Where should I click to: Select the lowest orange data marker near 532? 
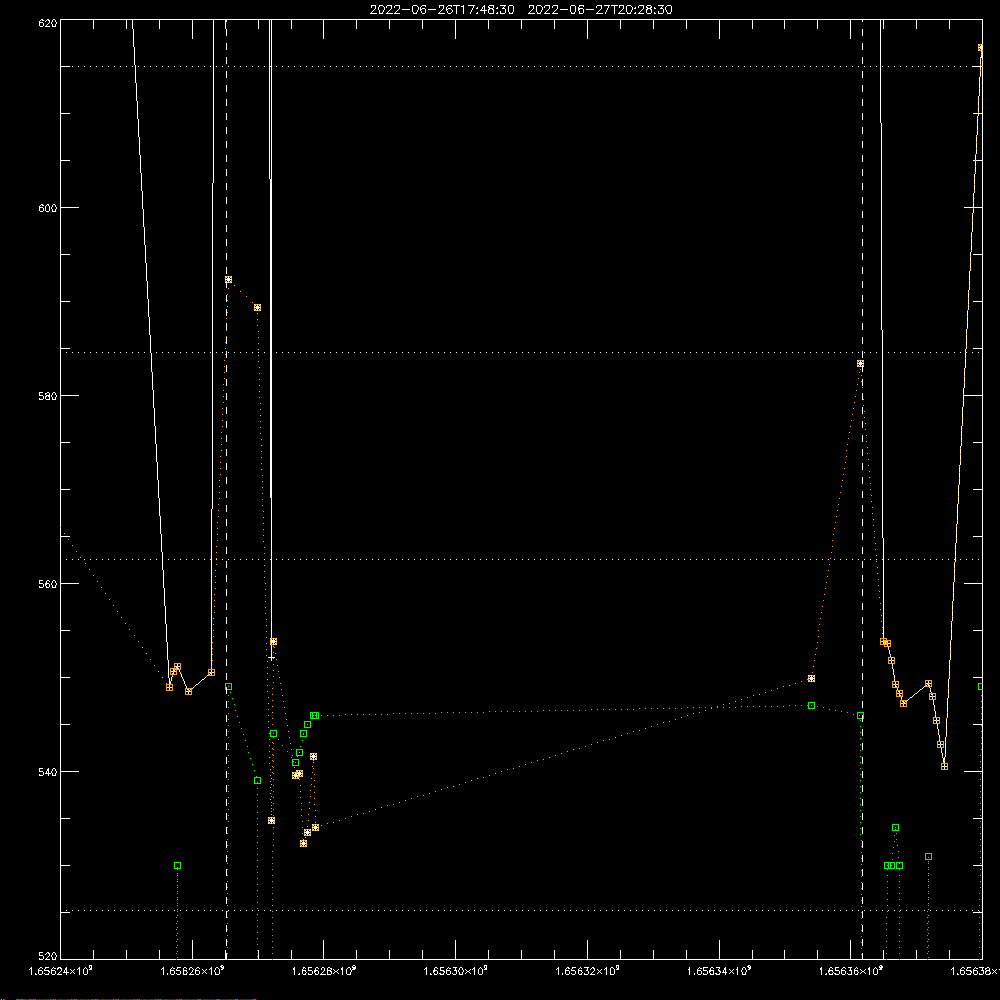click(x=304, y=844)
